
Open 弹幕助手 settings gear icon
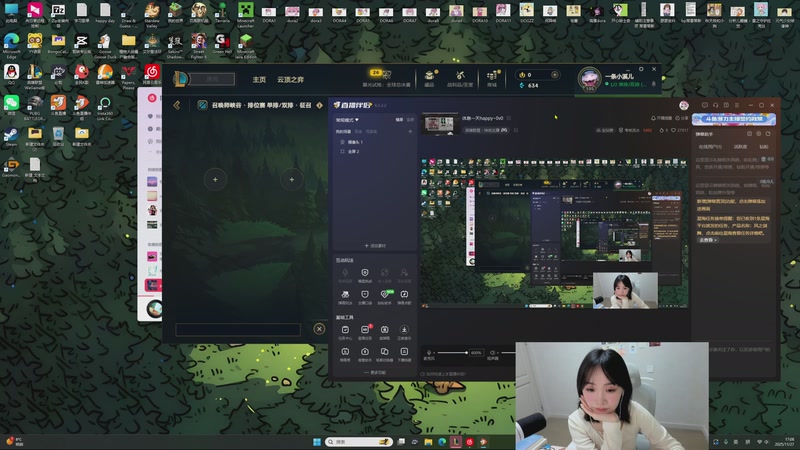(759, 134)
